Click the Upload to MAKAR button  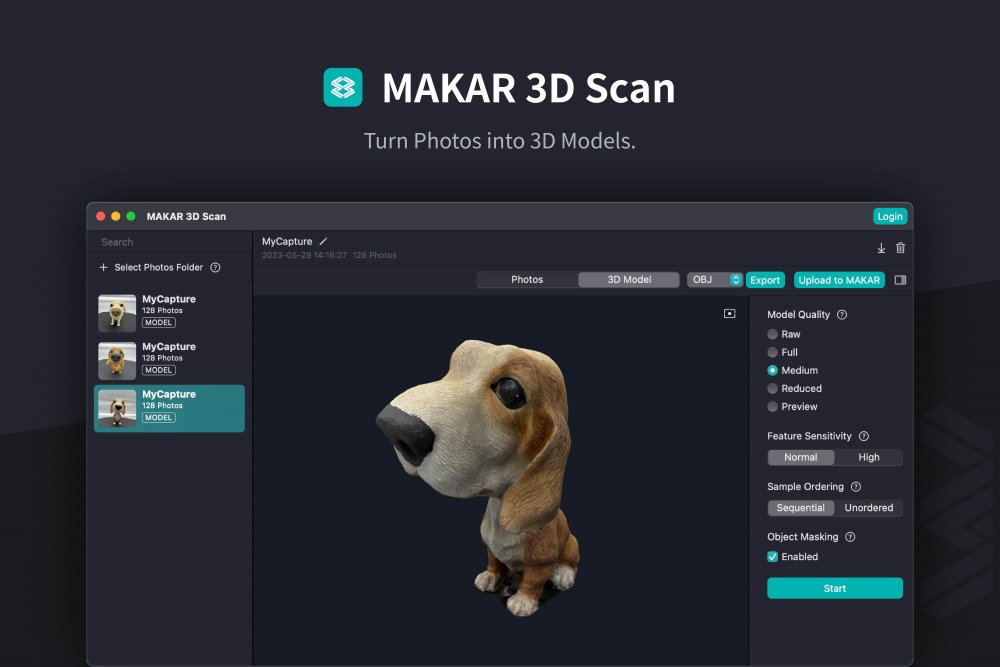tap(839, 280)
